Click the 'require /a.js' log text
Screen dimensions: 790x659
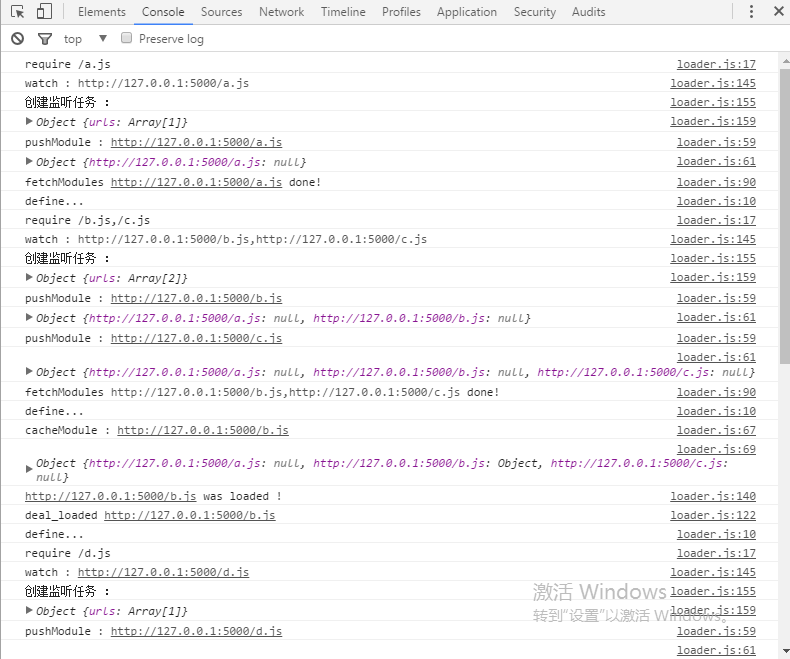68,64
